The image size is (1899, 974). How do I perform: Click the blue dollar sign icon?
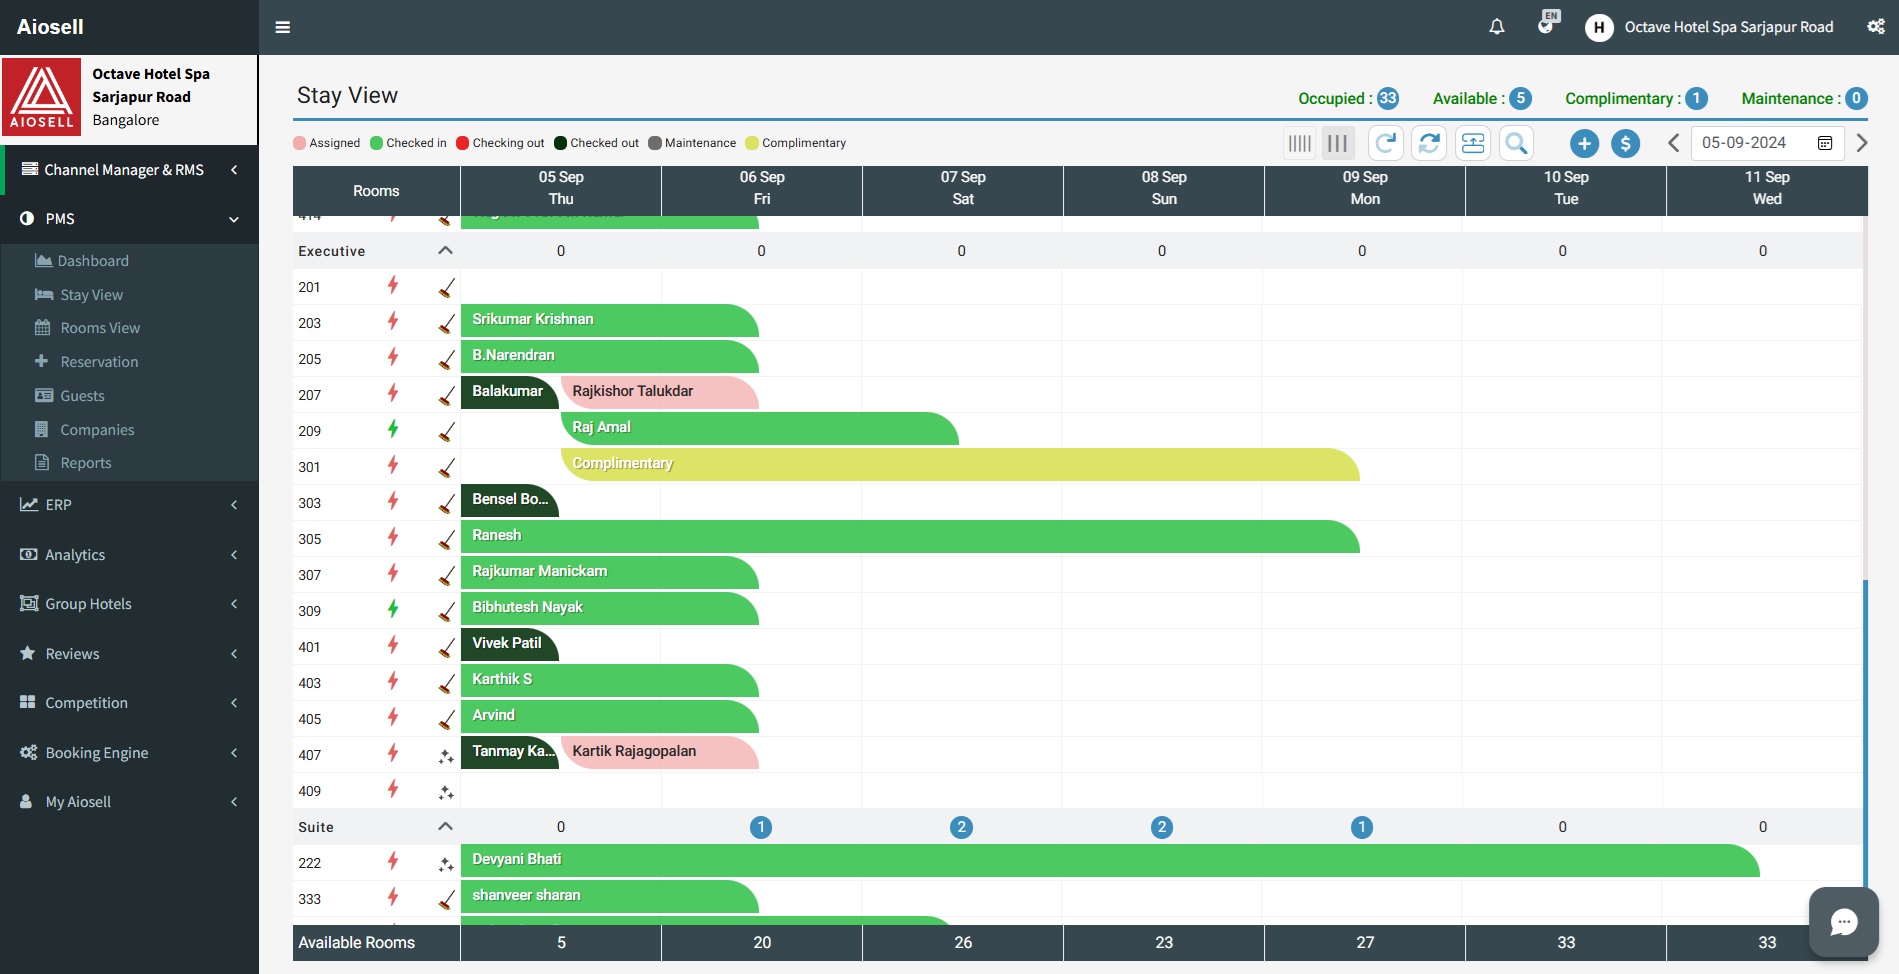point(1626,144)
